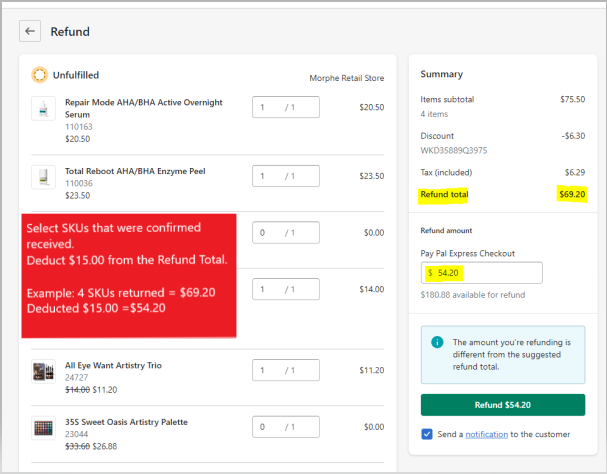This screenshot has width=607, height=474.
Task: Click the $0.00 line total for Sweet Oasis Palette
Action: 374,427
